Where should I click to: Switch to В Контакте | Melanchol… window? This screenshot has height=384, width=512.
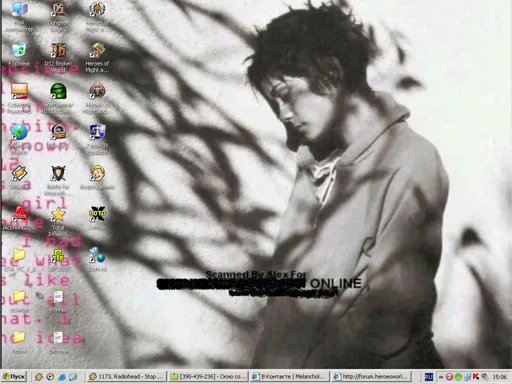pyautogui.click(x=289, y=377)
